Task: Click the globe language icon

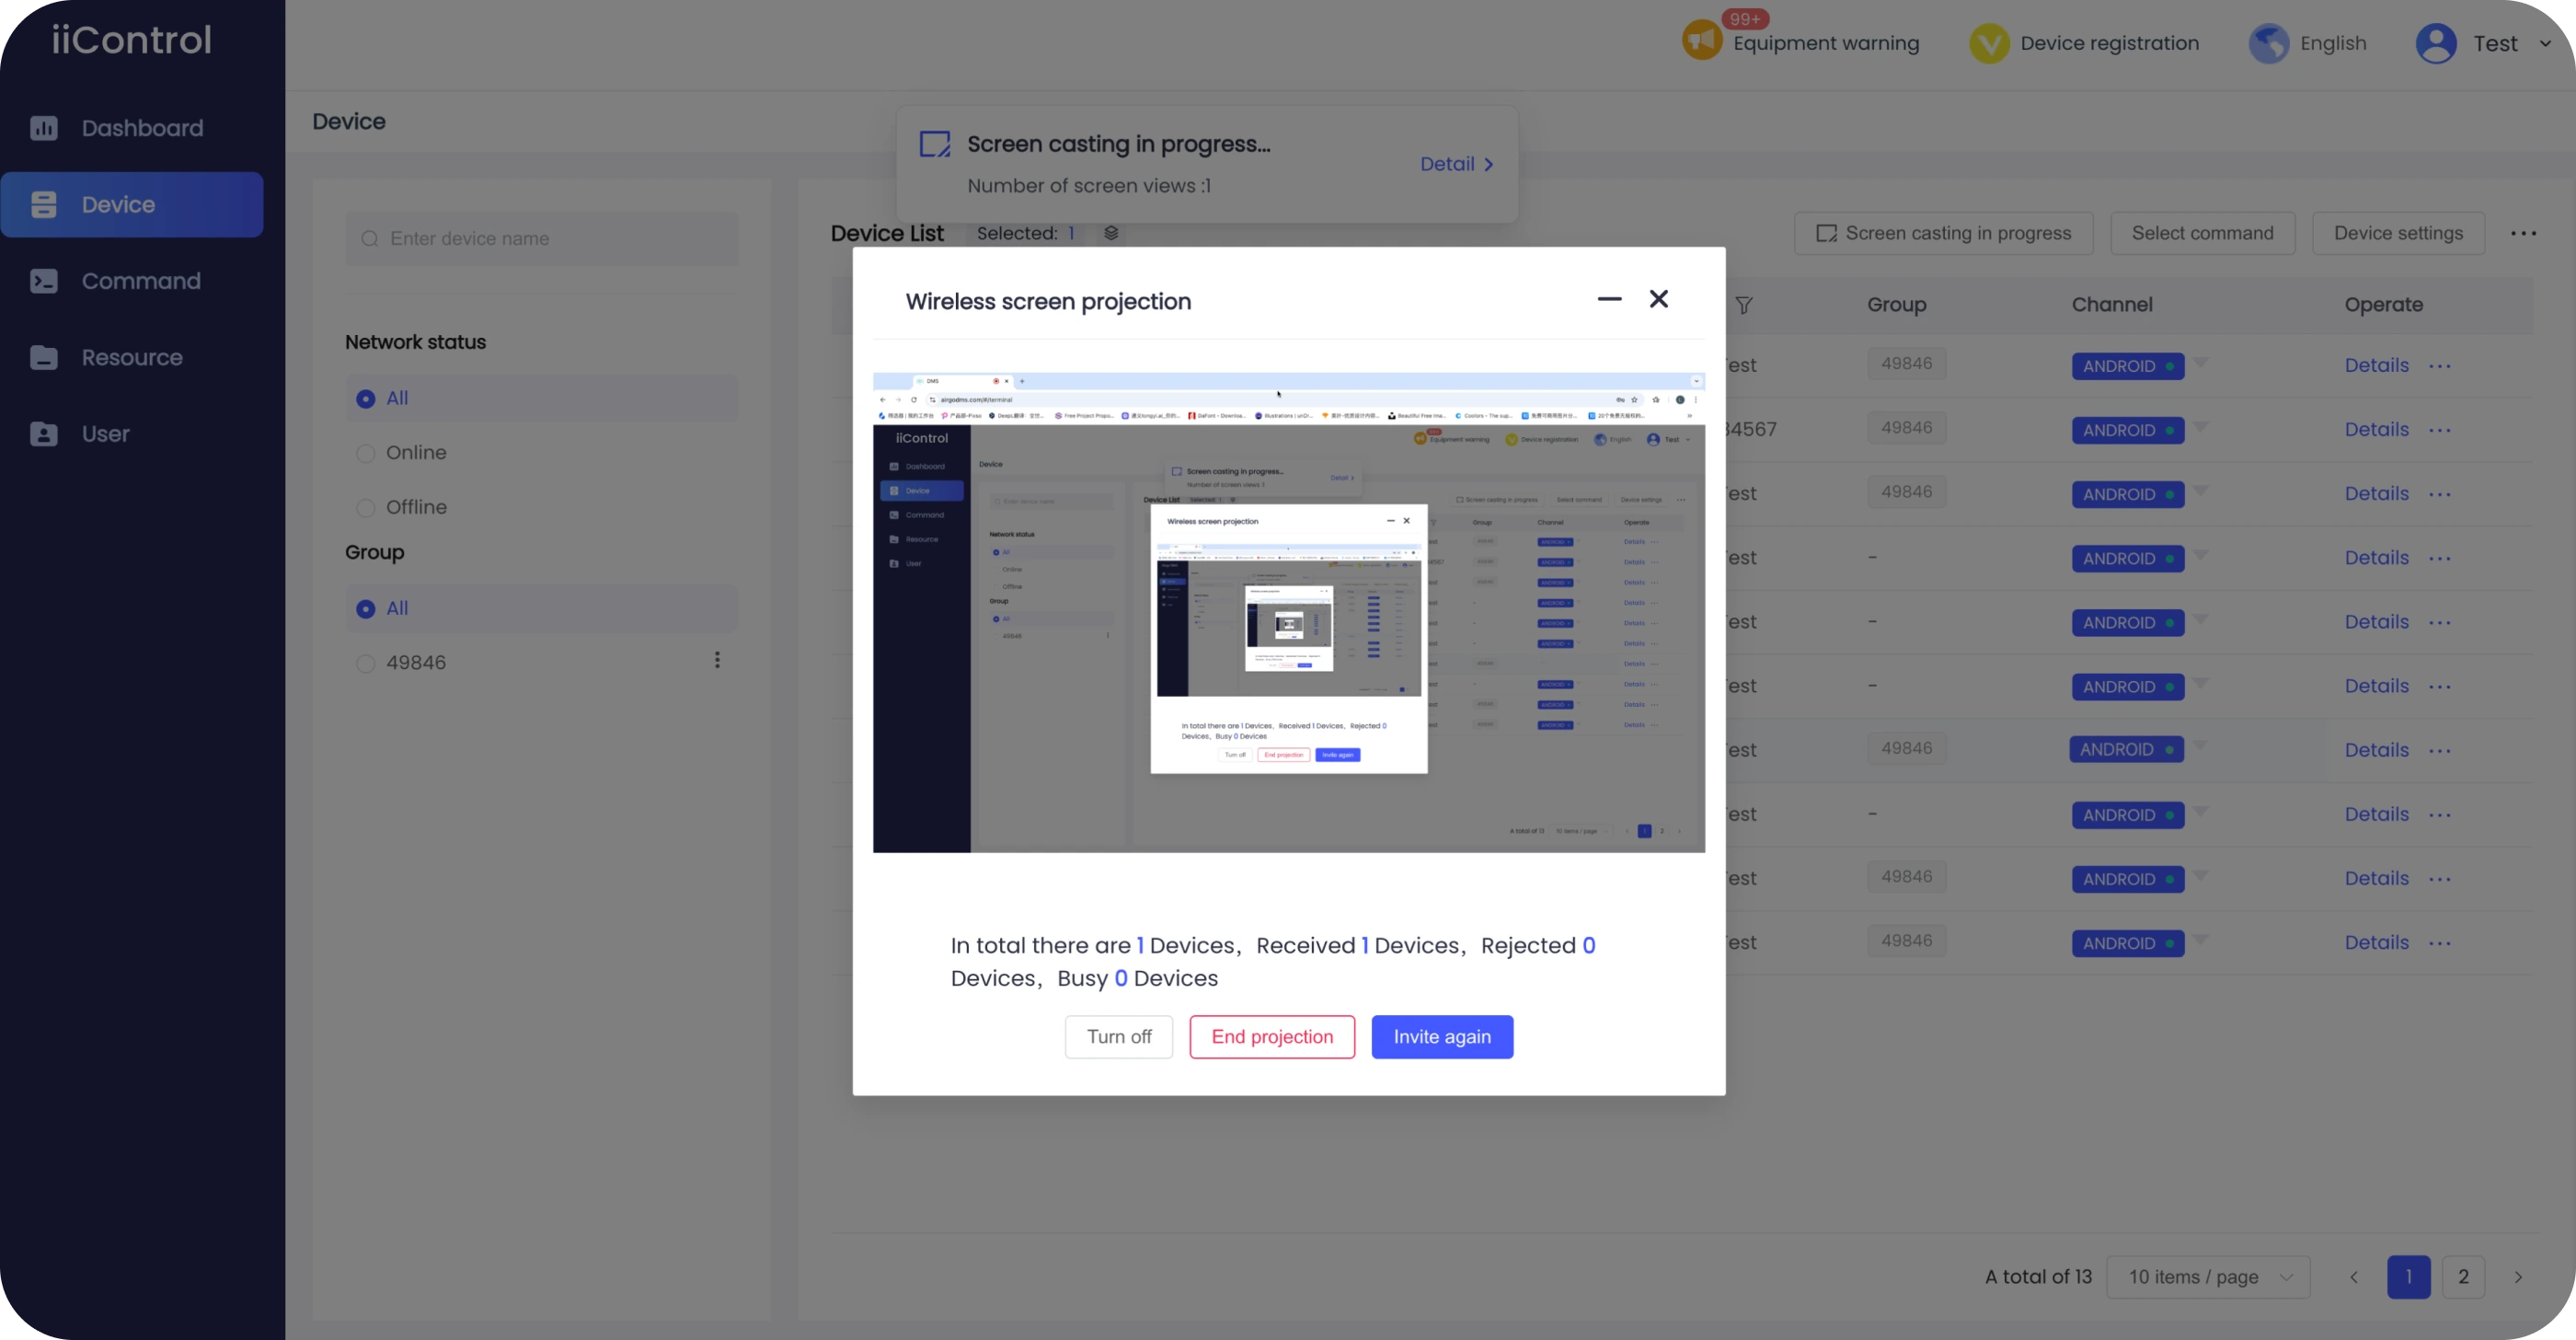Action: [x=2268, y=43]
